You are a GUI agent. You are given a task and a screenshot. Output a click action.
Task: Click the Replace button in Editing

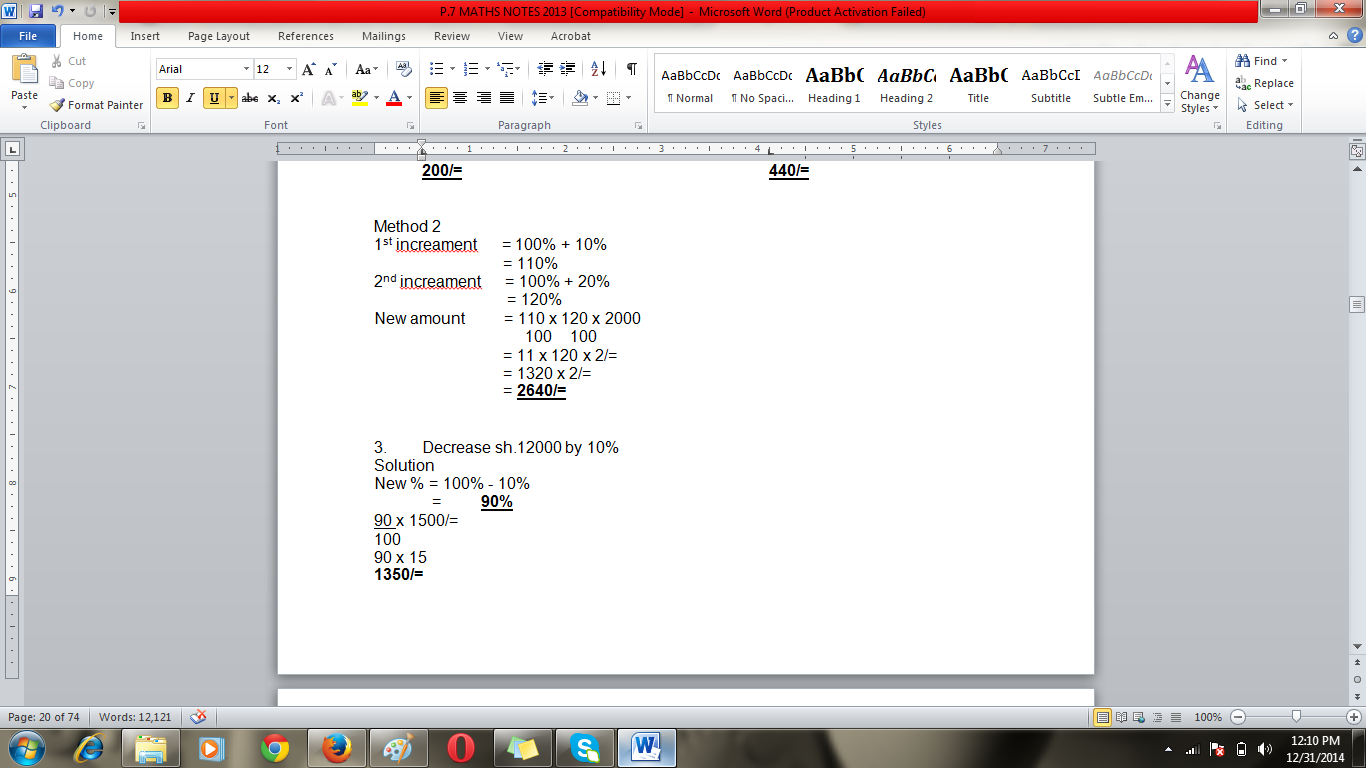(1265, 83)
